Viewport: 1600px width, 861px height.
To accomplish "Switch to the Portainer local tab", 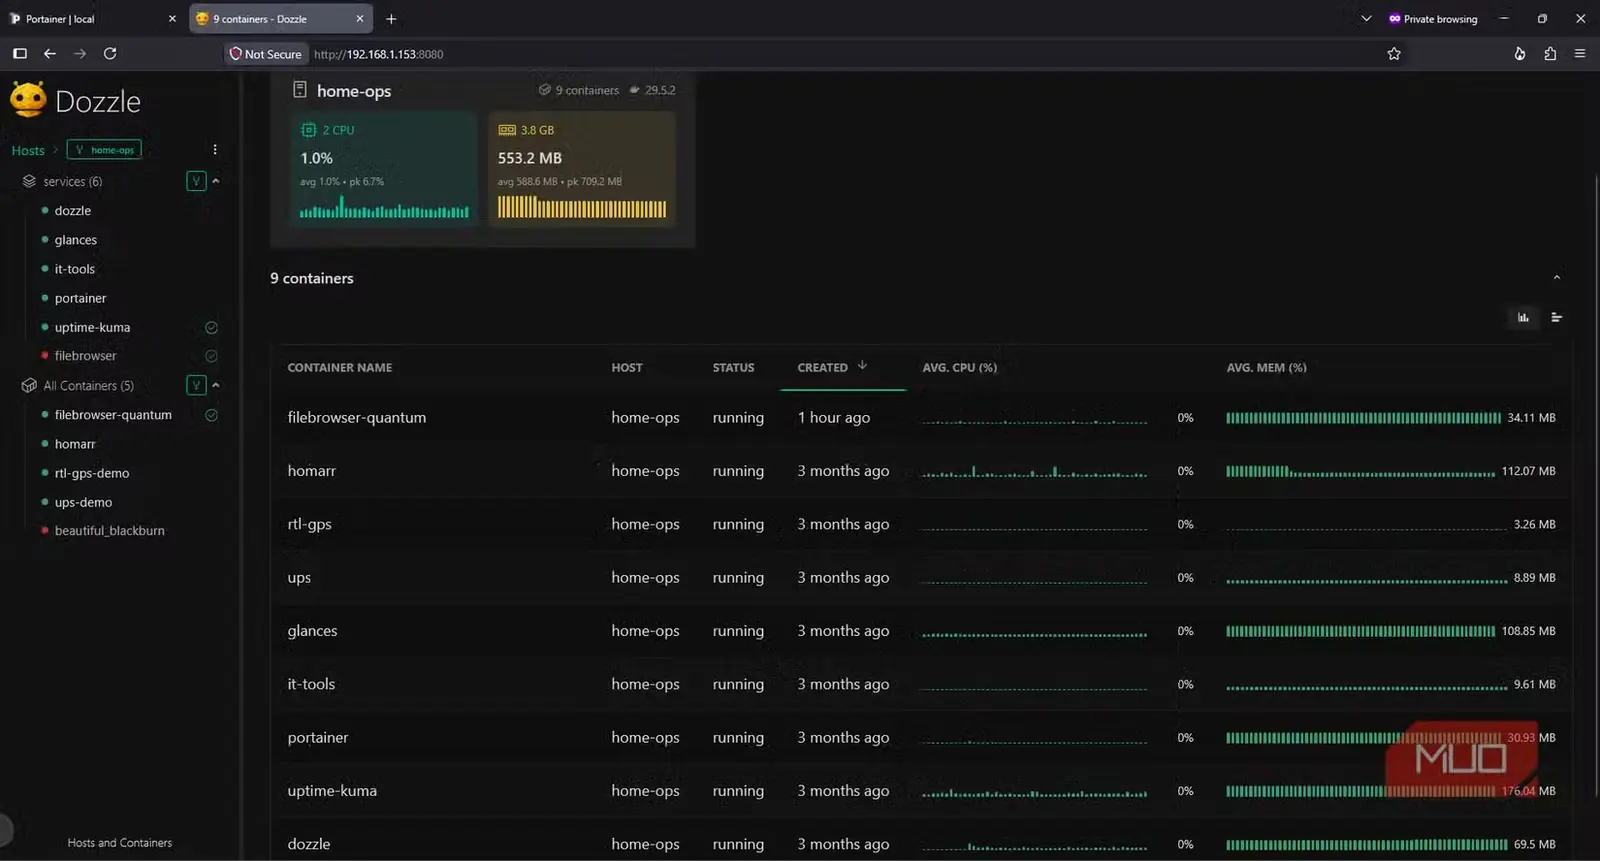I will [x=92, y=19].
